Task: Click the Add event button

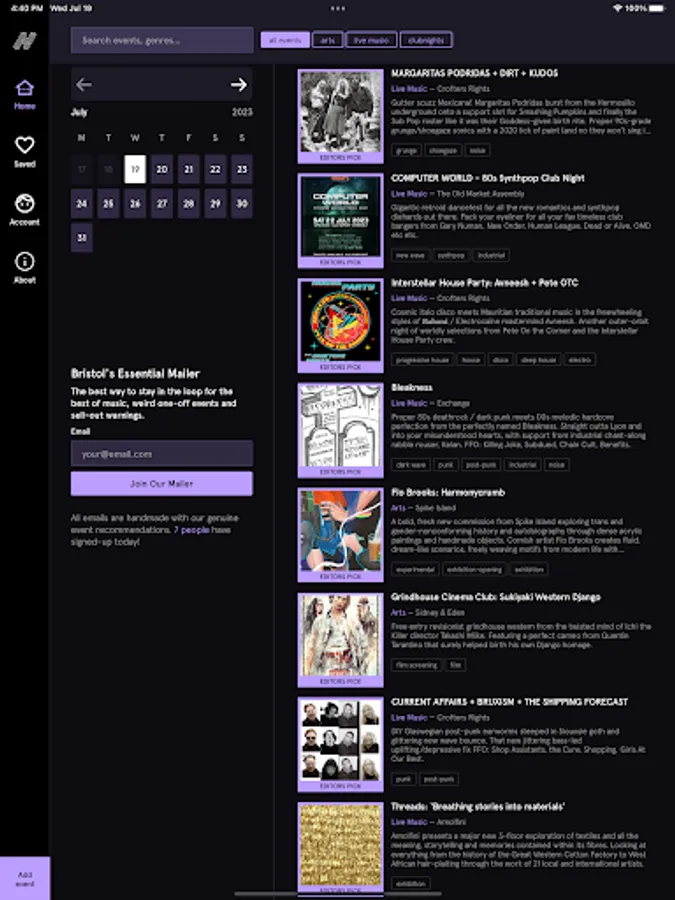Action: [25, 879]
